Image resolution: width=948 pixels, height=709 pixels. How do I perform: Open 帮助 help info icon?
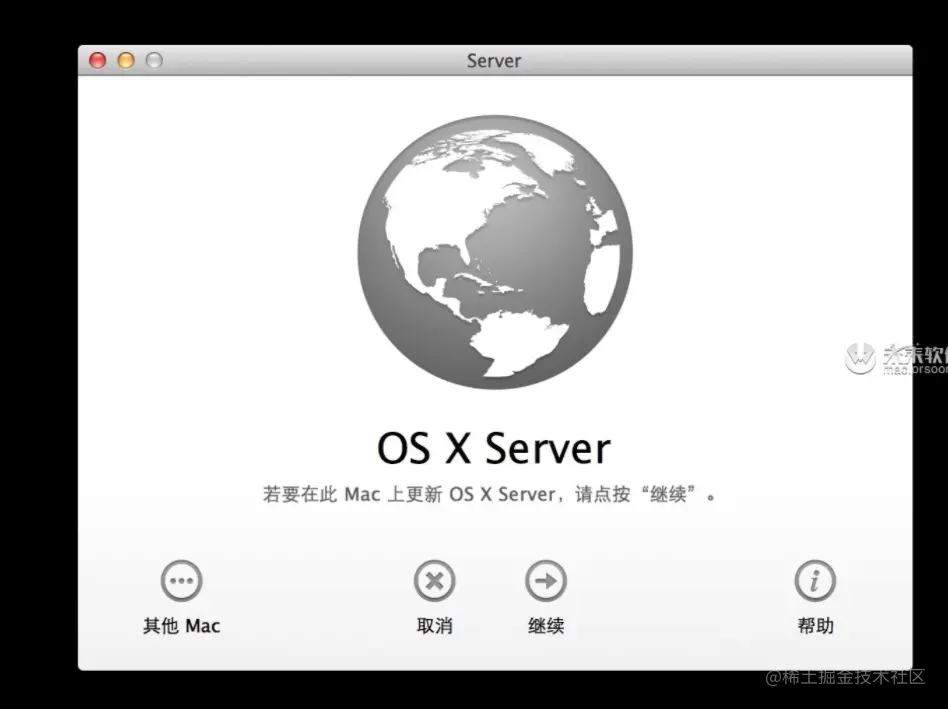coord(814,581)
